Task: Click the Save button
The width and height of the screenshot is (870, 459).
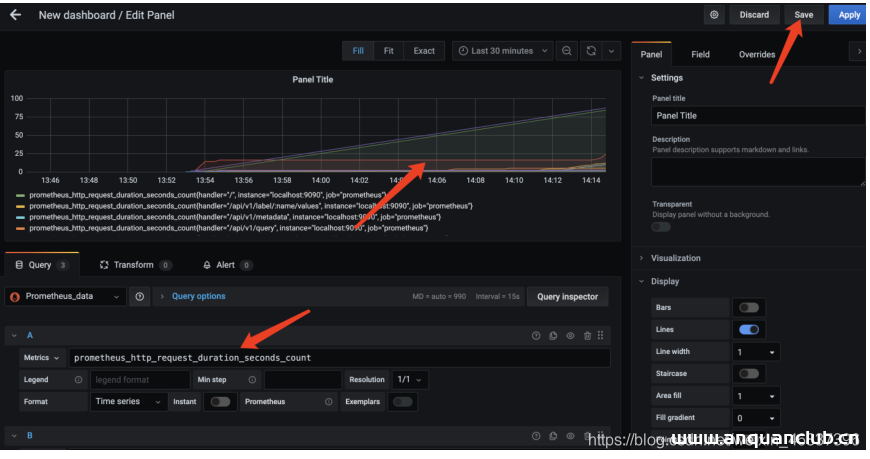Action: click(803, 15)
